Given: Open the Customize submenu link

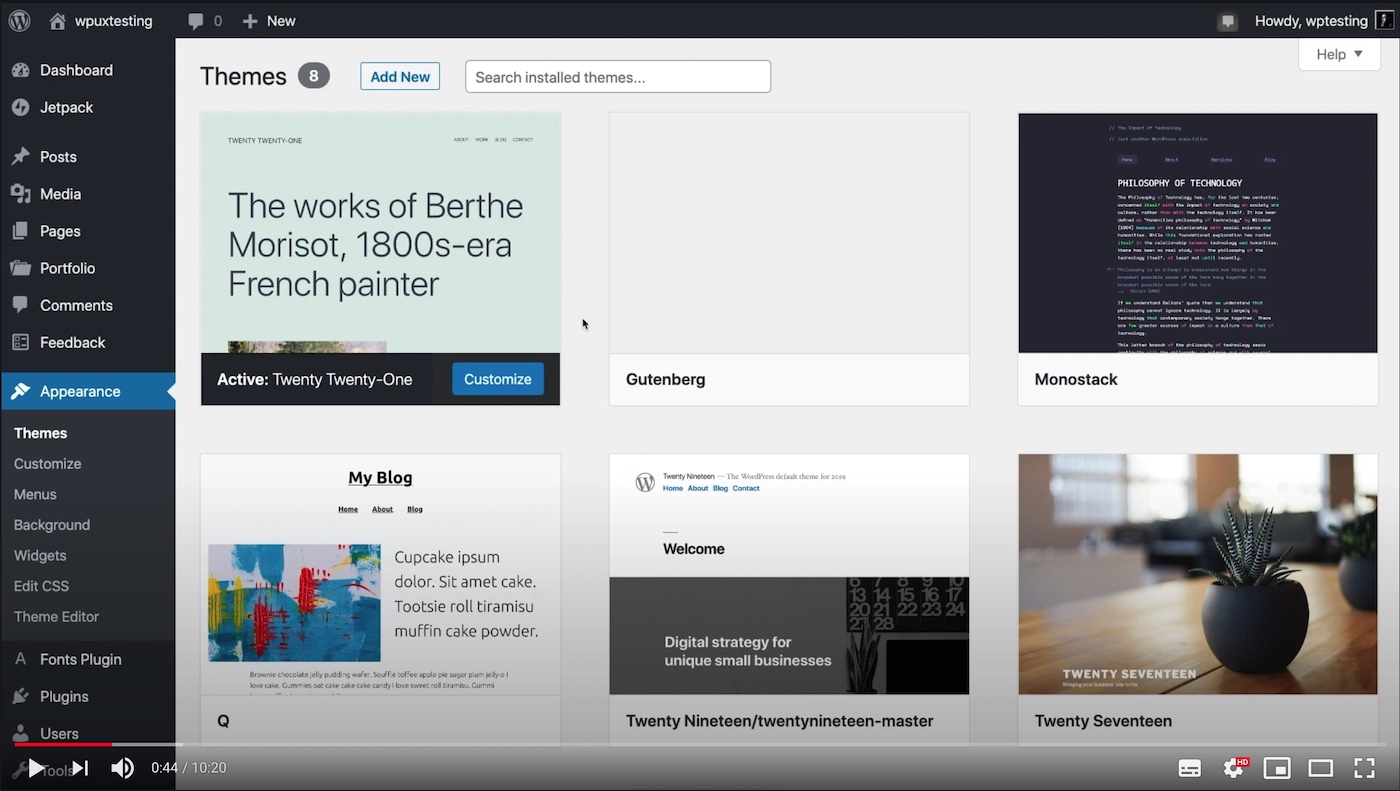Looking at the screenshot, I should click(x=48, y=464).
